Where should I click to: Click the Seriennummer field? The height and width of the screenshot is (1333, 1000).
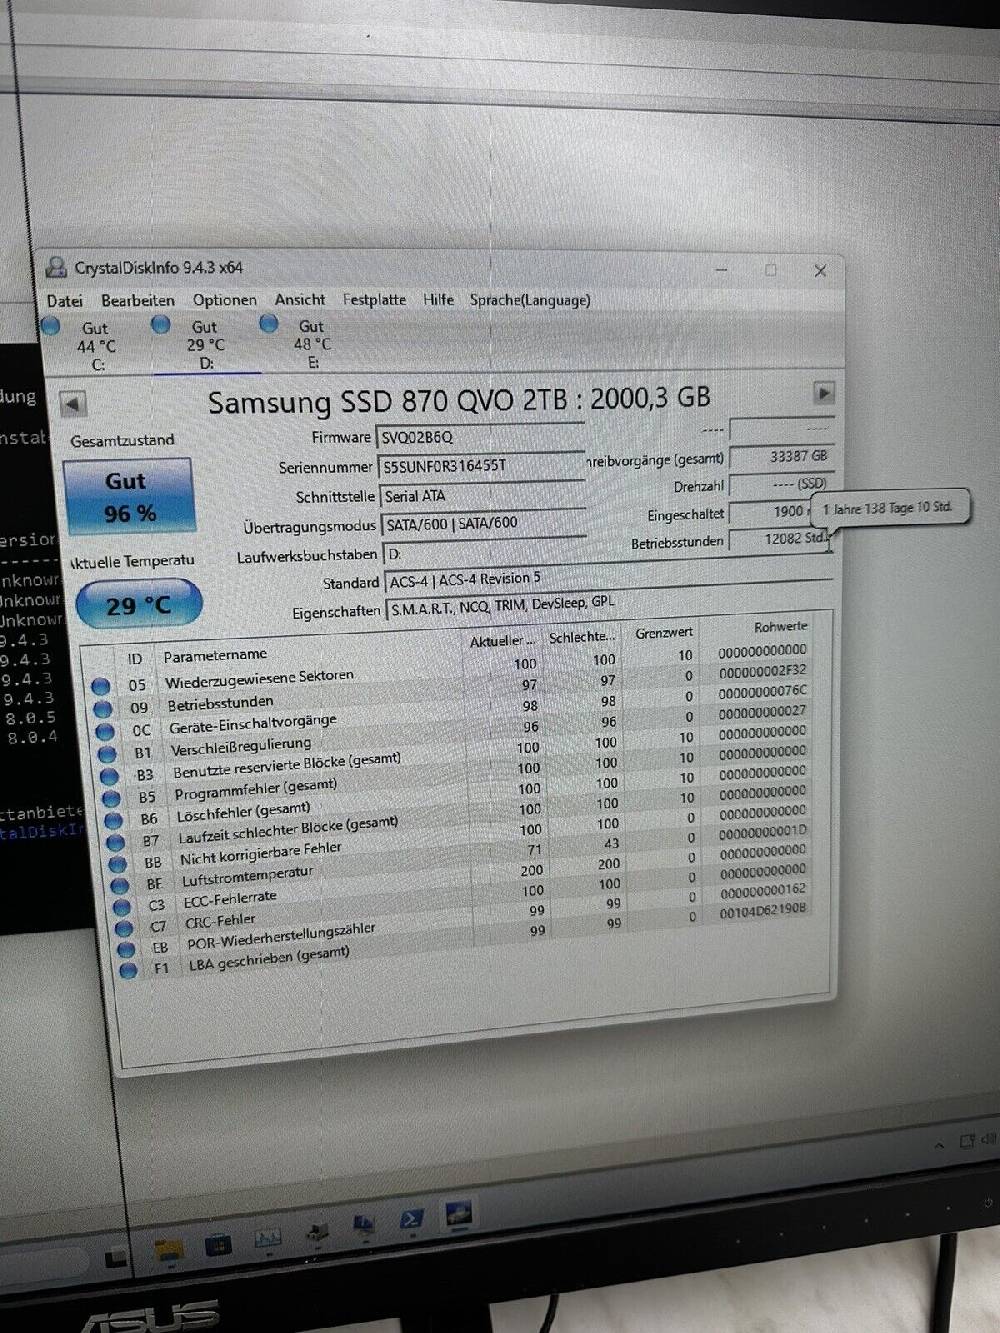point(480,466)
